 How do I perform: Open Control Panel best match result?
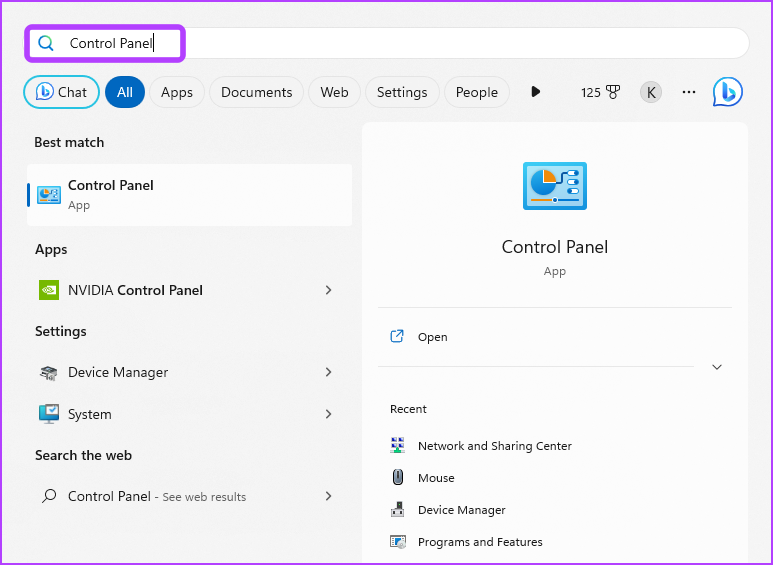pos(189,195)
